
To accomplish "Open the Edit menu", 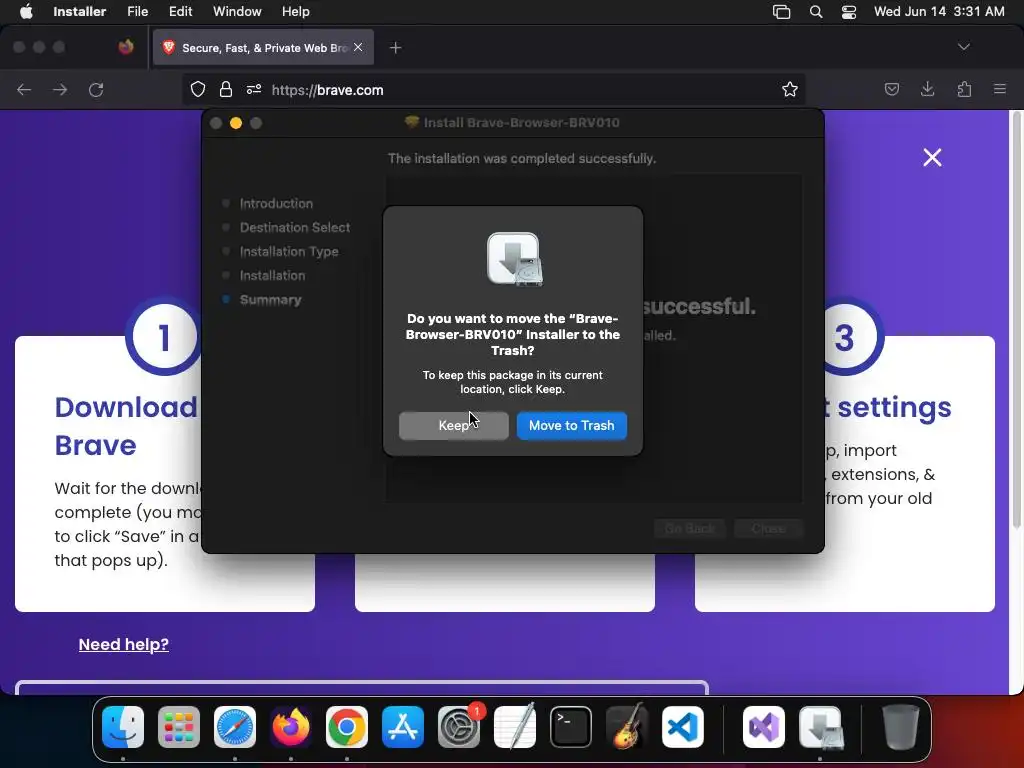I will pos(180,12).
